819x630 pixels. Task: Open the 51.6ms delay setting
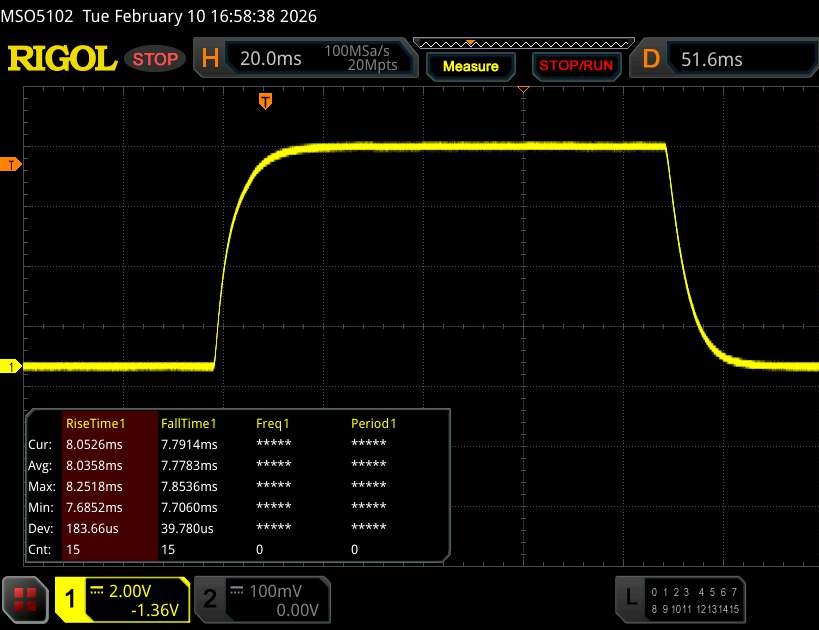click(711, 59)
